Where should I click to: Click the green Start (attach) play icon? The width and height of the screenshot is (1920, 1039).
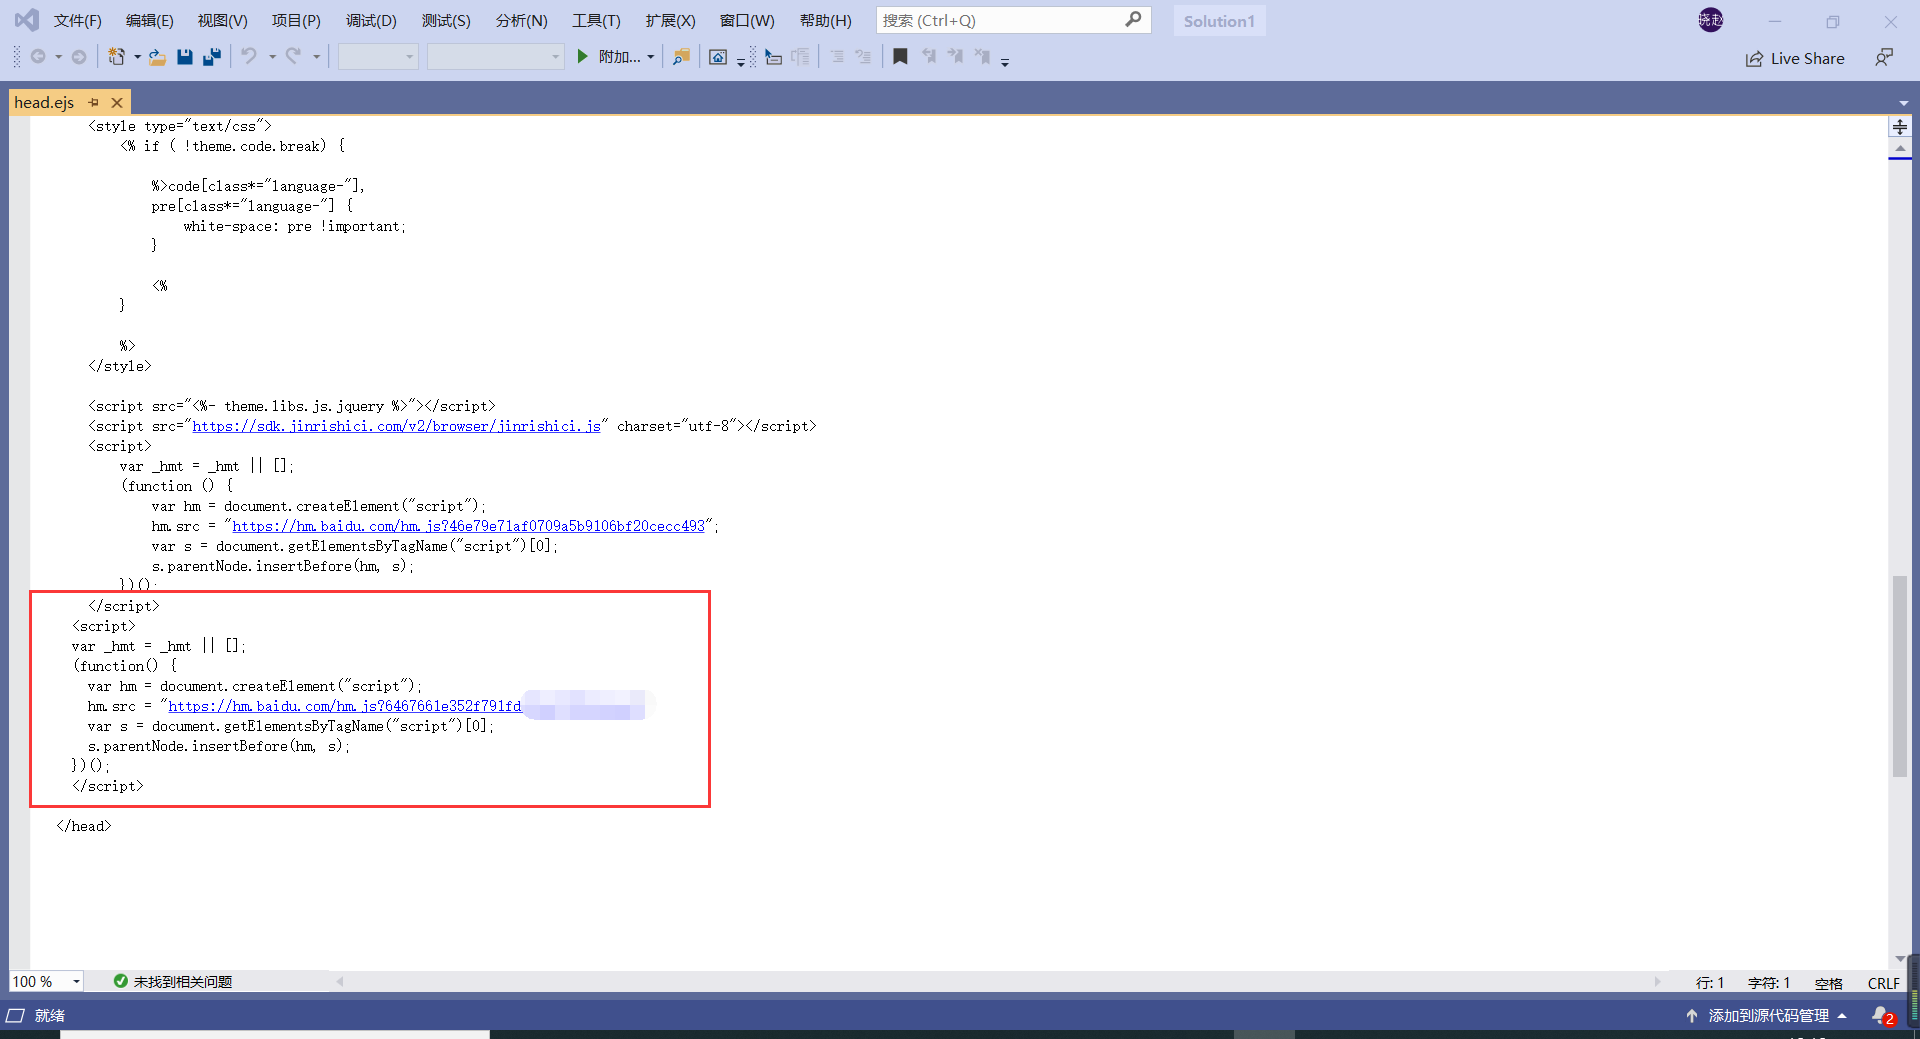tap(583, 57)
